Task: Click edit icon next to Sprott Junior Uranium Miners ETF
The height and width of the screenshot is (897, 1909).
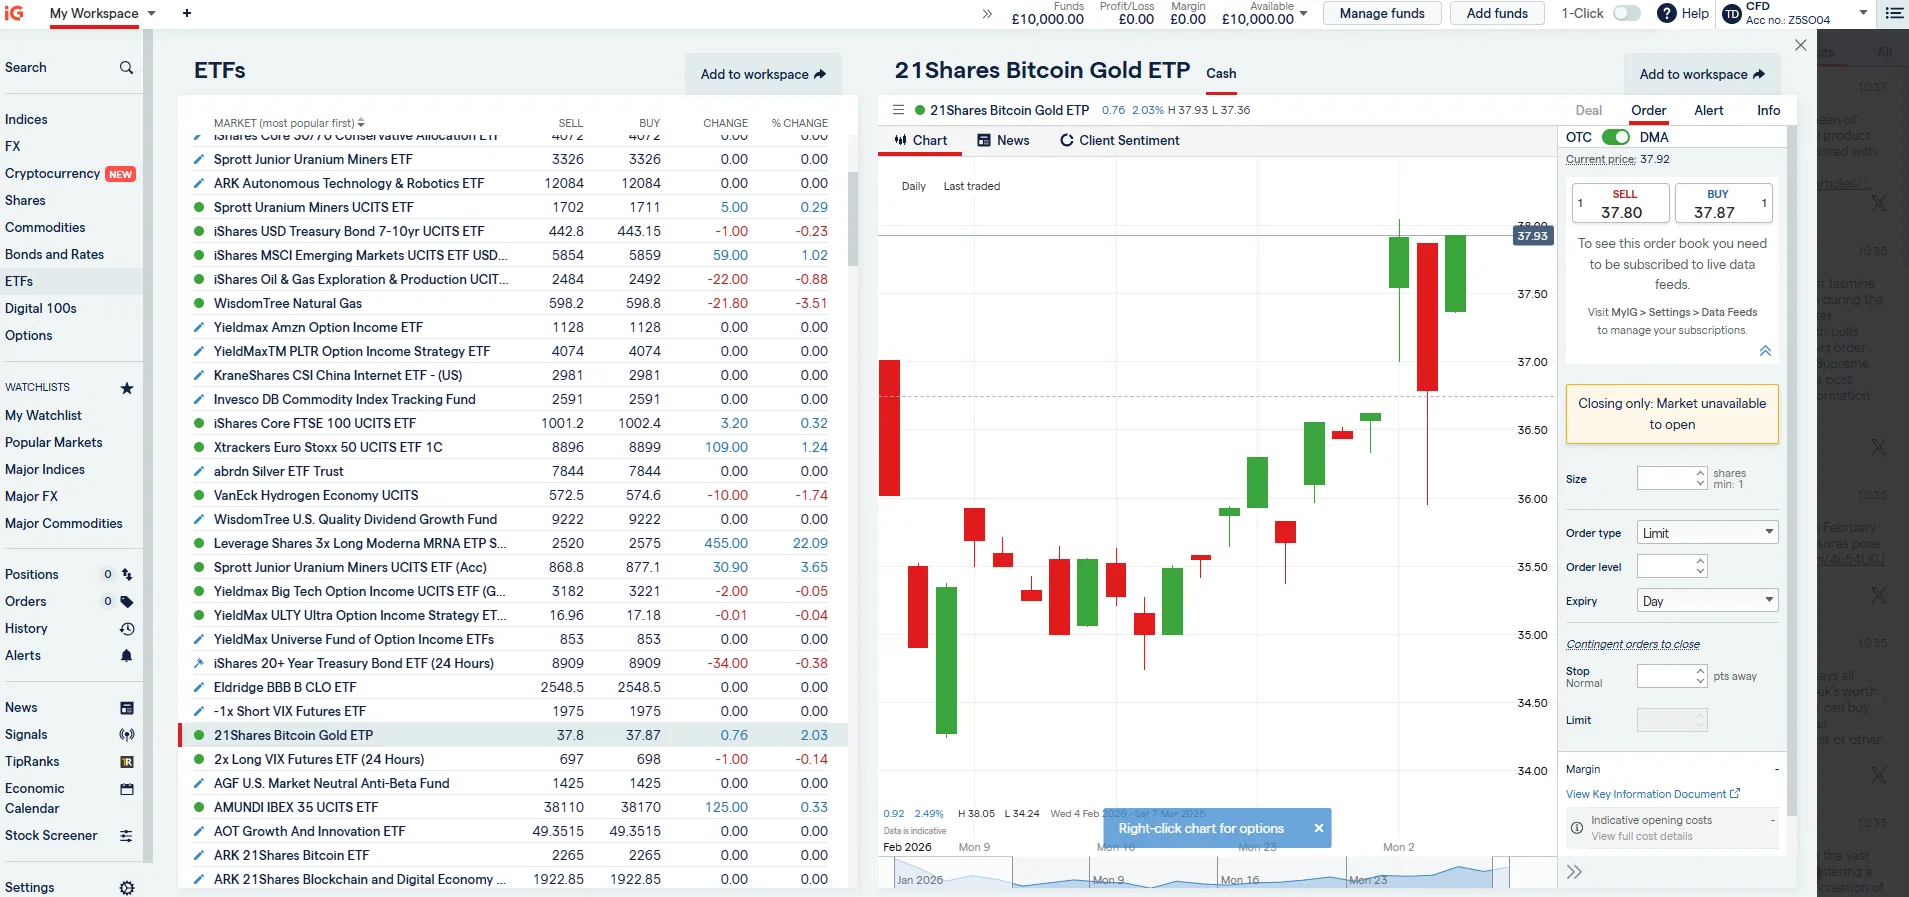Action: pyautogui.click(x=199, y=159)
